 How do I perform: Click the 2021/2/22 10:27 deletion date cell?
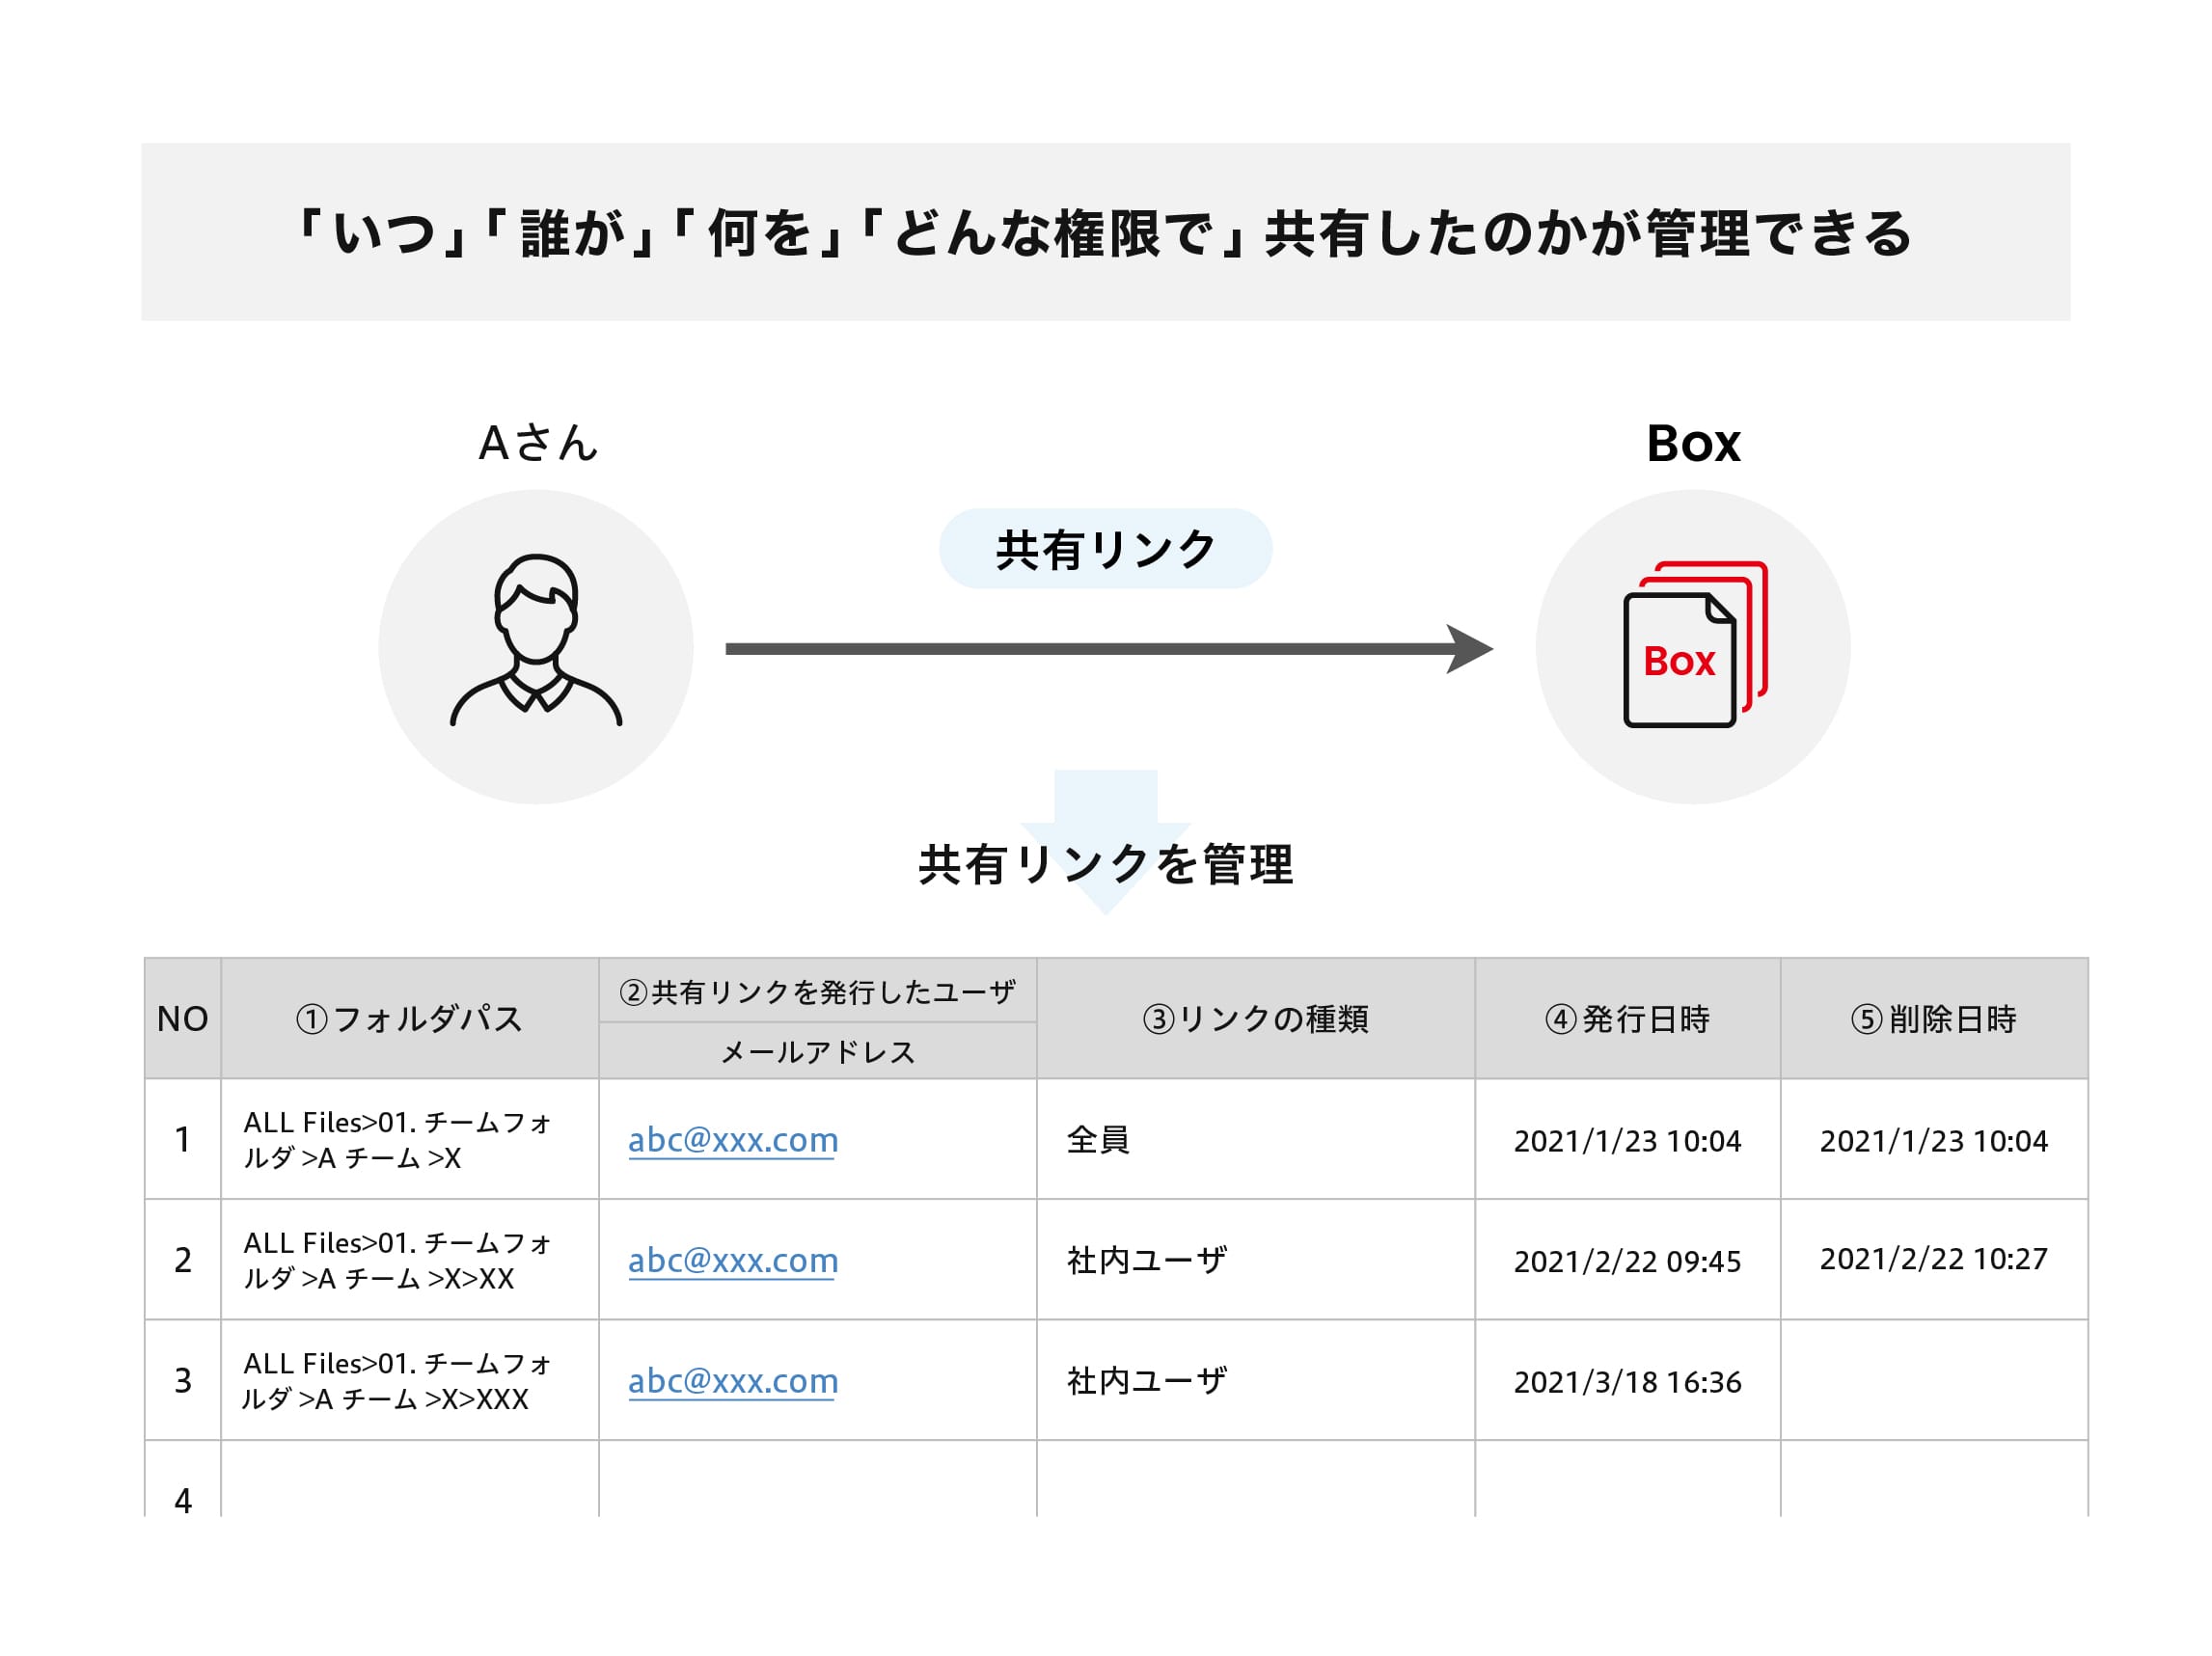click(1933, 1259)
